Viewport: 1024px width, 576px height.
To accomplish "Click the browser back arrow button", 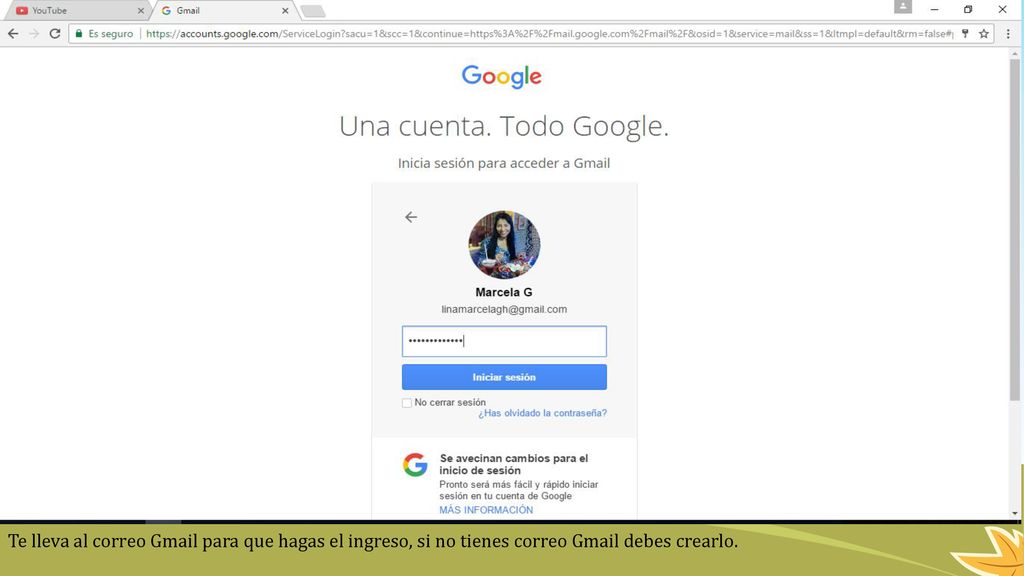I will click(13, 33).
